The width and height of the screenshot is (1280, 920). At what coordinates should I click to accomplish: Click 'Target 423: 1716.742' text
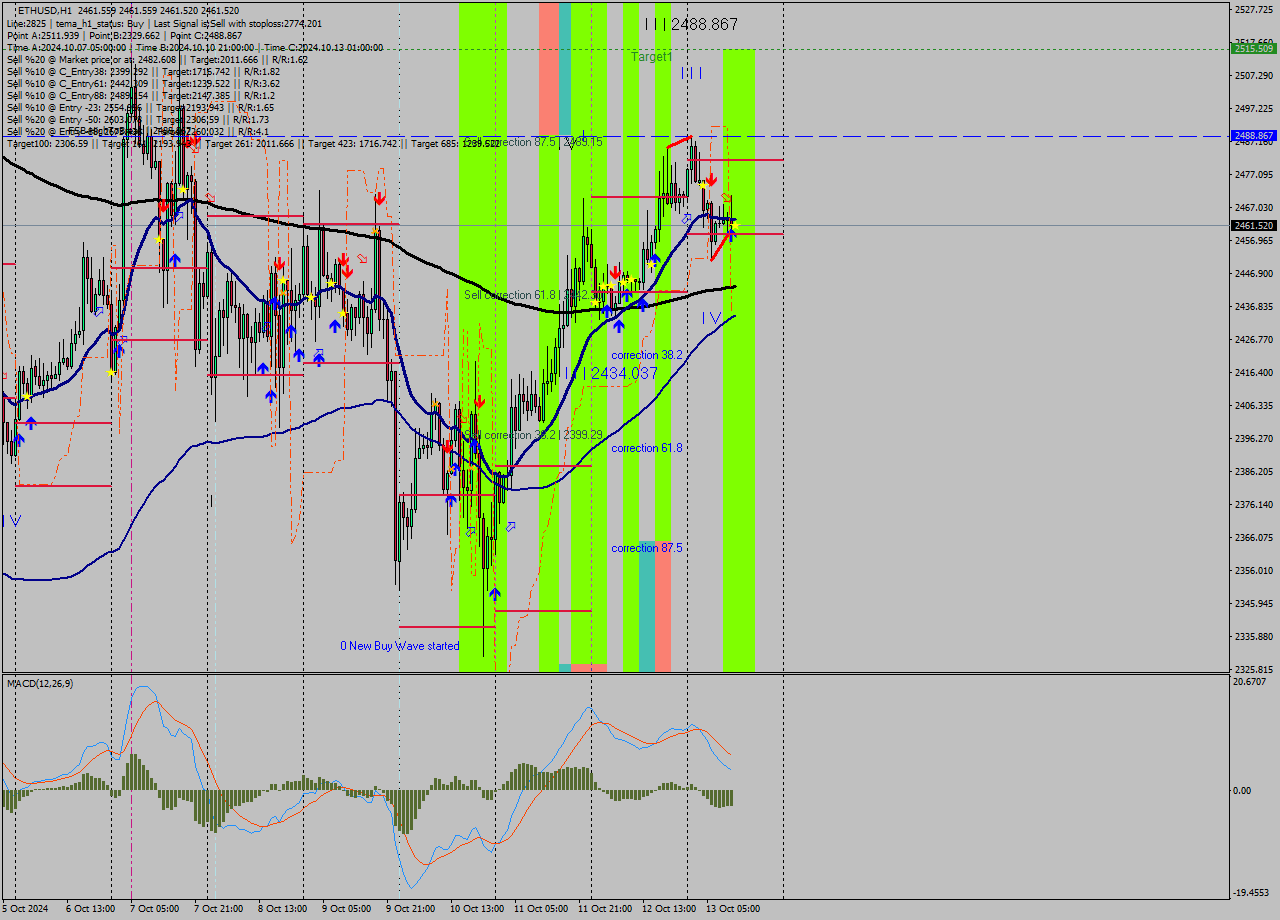point(354,143)
